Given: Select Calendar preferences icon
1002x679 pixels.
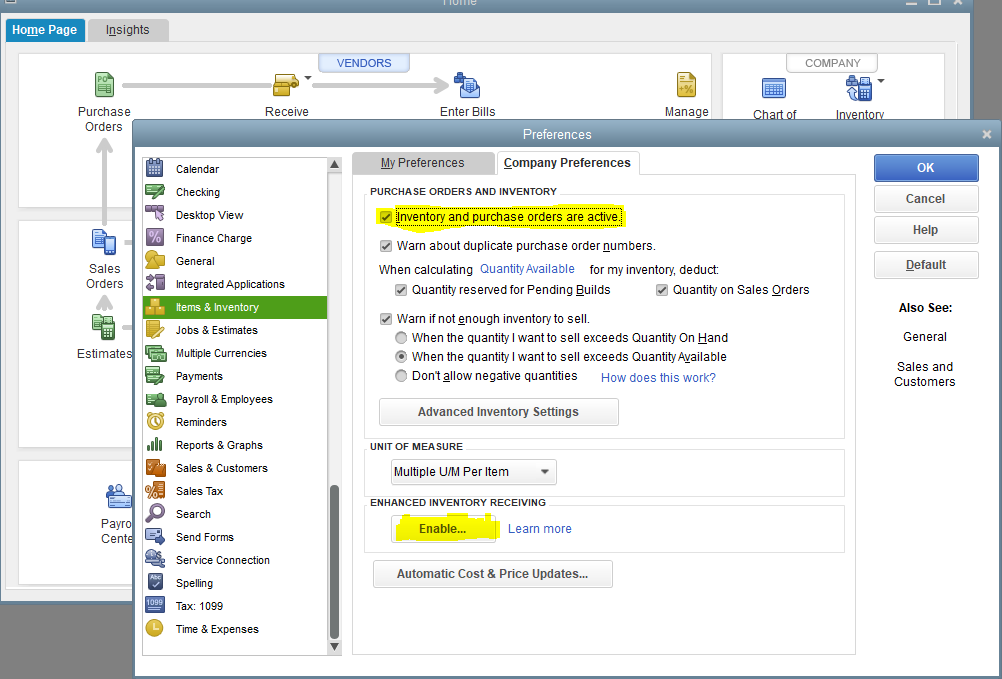Looking at the screenshot, I should 155,169.
